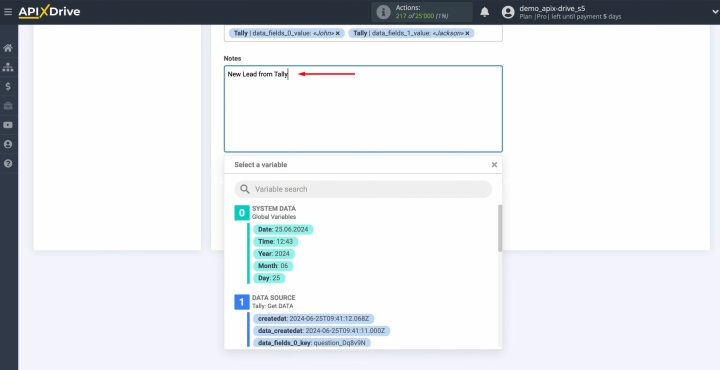Open the help question mark icon
This screenshot has width=720, height=370.
pyautogui.click(x=8, y=163)
